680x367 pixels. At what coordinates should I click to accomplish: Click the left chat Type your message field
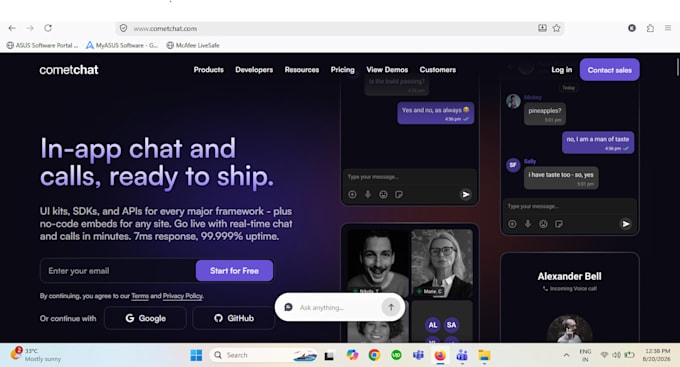[409, 177]
